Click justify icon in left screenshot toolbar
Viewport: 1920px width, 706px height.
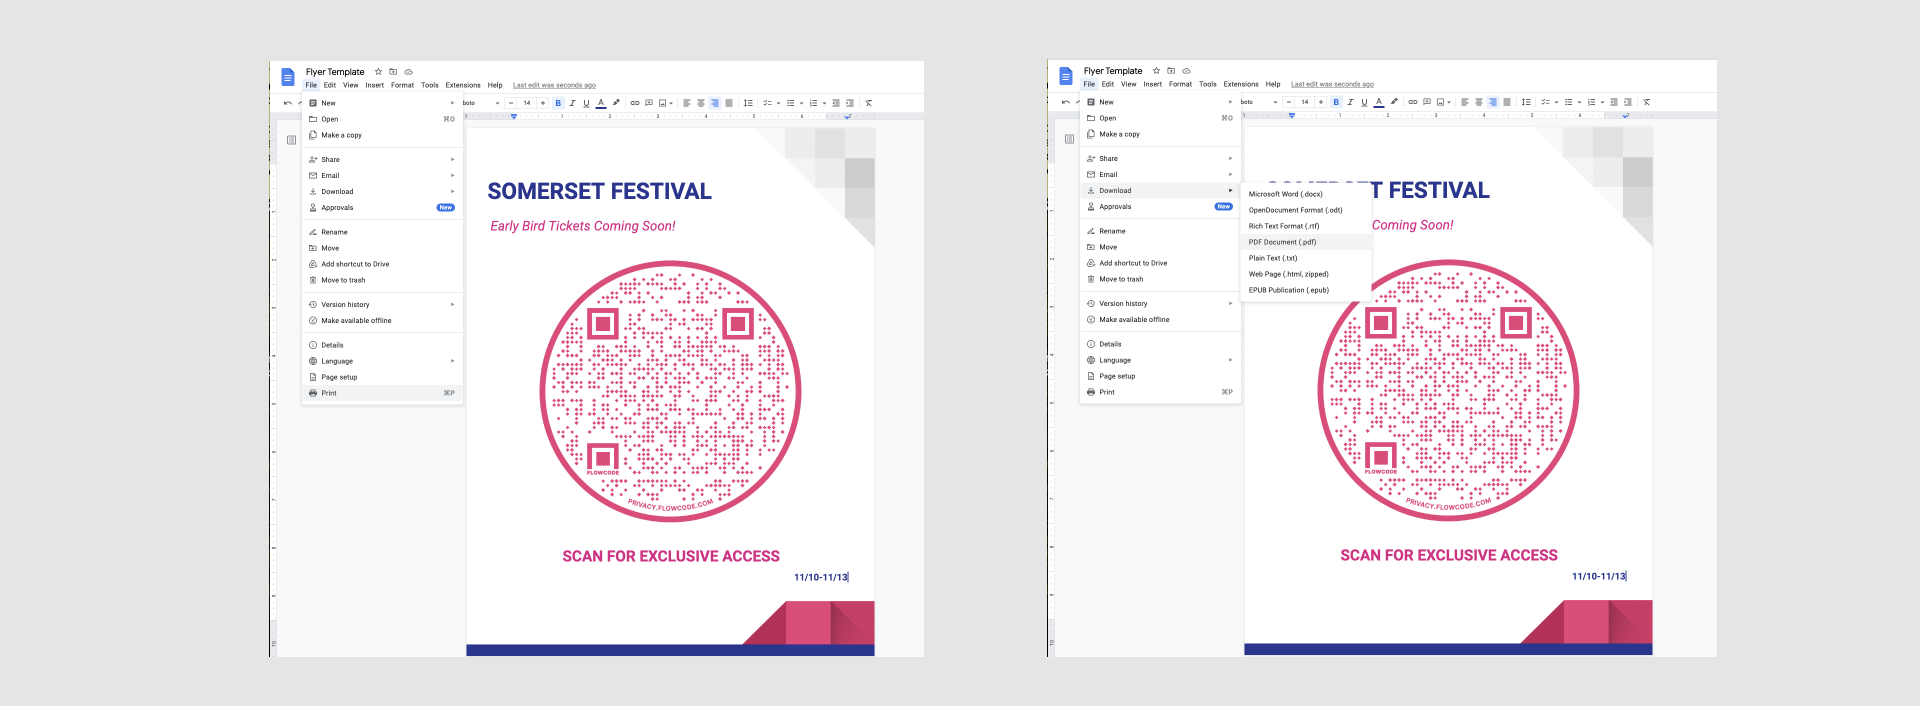[x=729, y=103]
